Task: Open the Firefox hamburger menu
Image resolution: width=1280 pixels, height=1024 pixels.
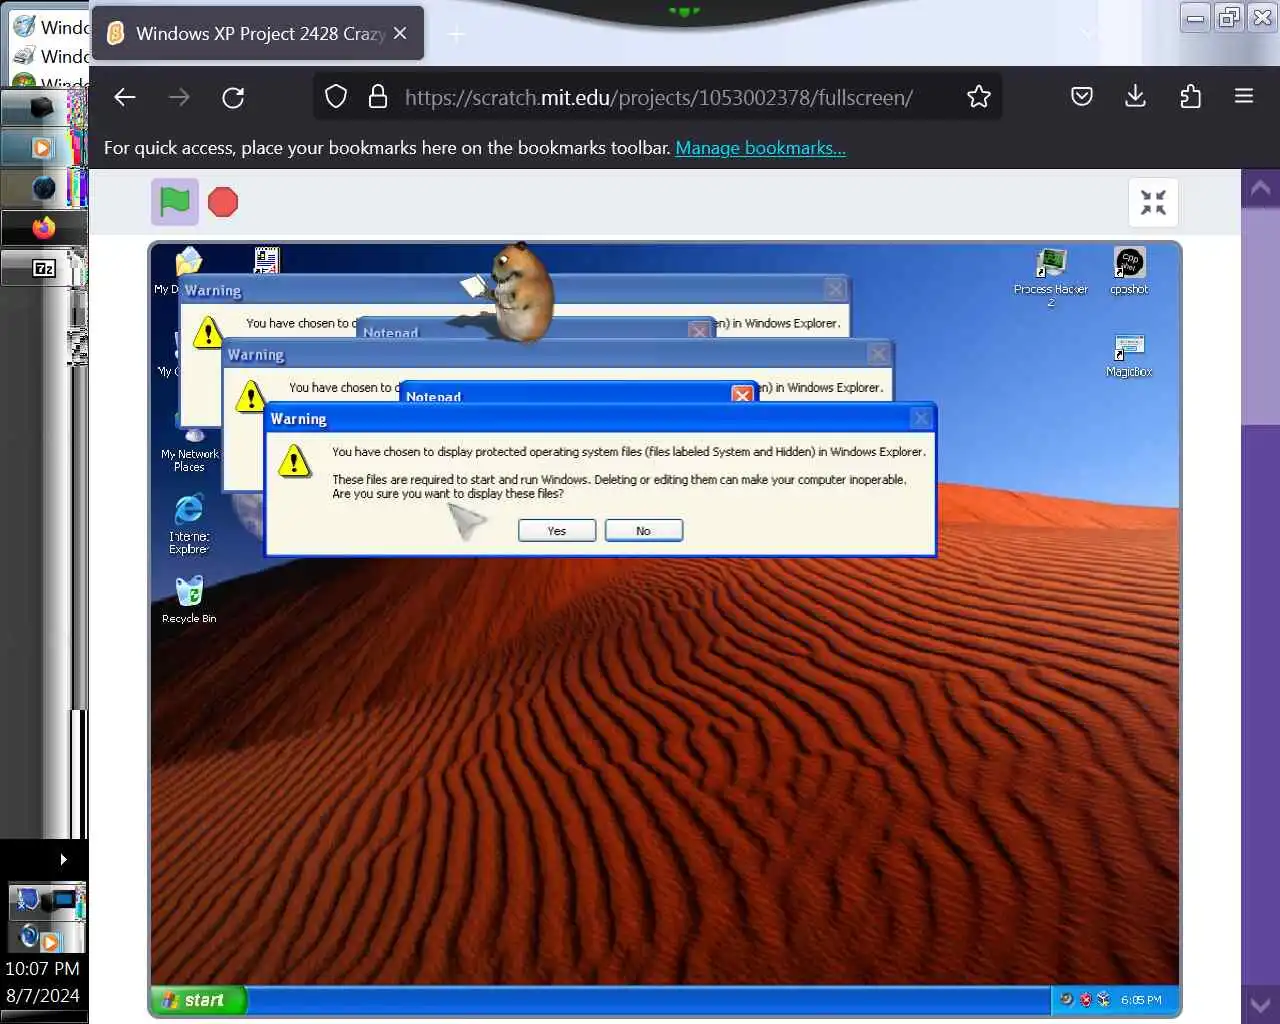Action: click(x=1244, y=97)
